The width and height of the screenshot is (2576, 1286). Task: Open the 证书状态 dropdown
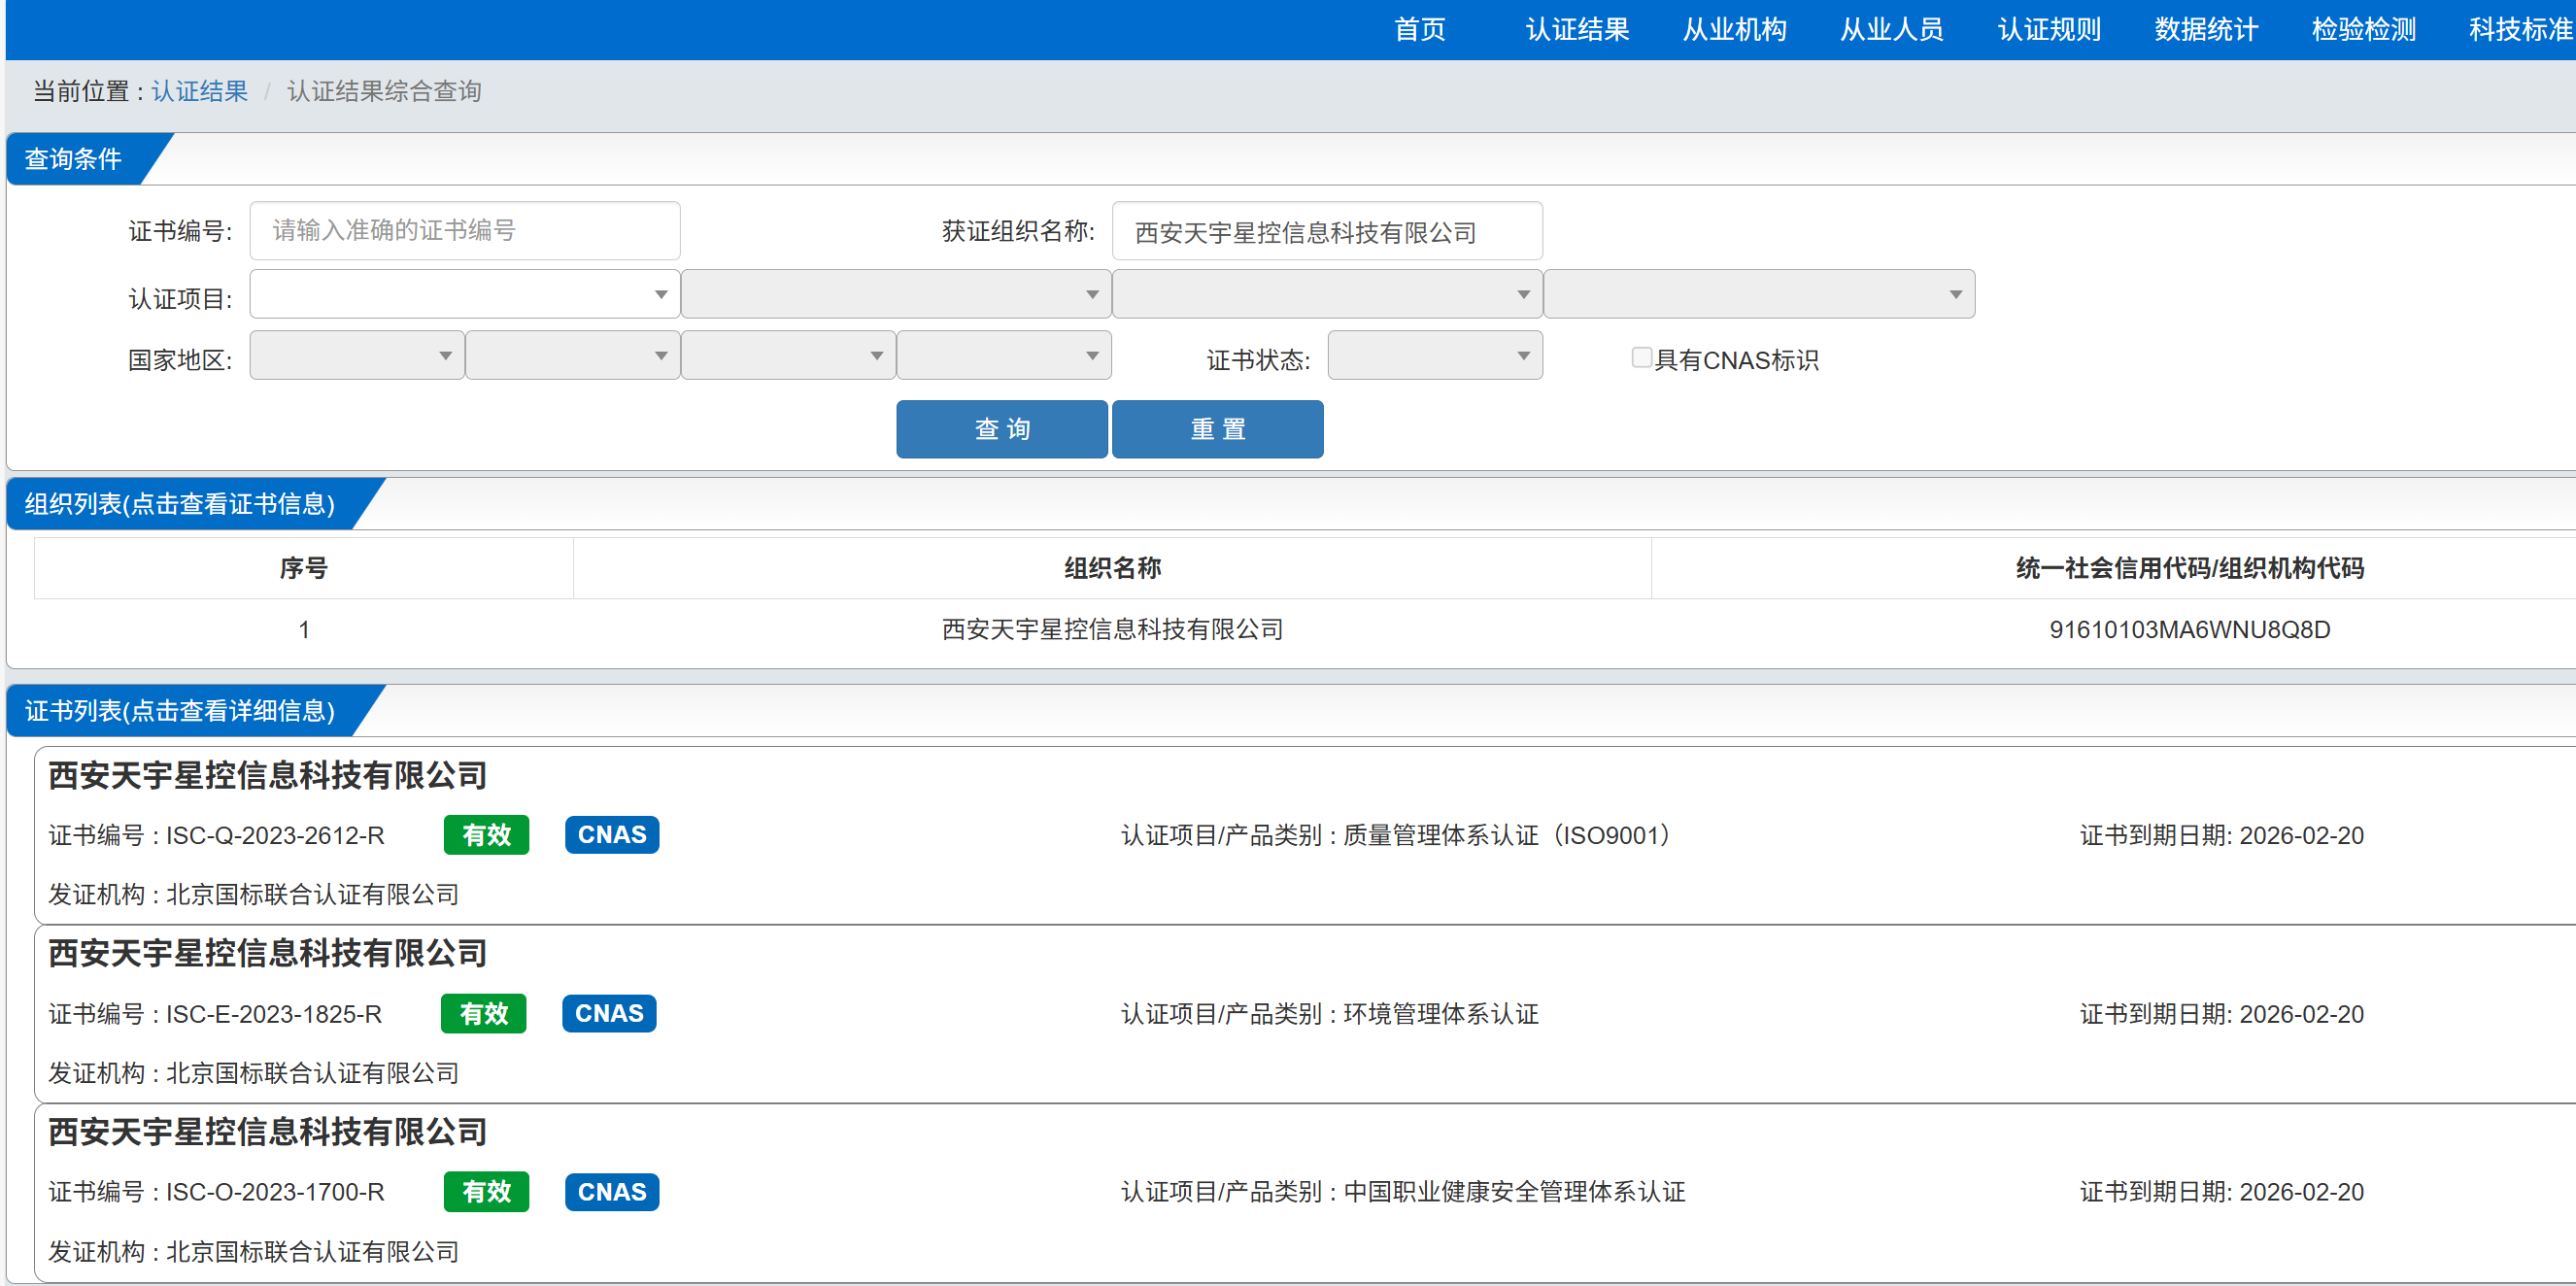tap(1434, 356)
